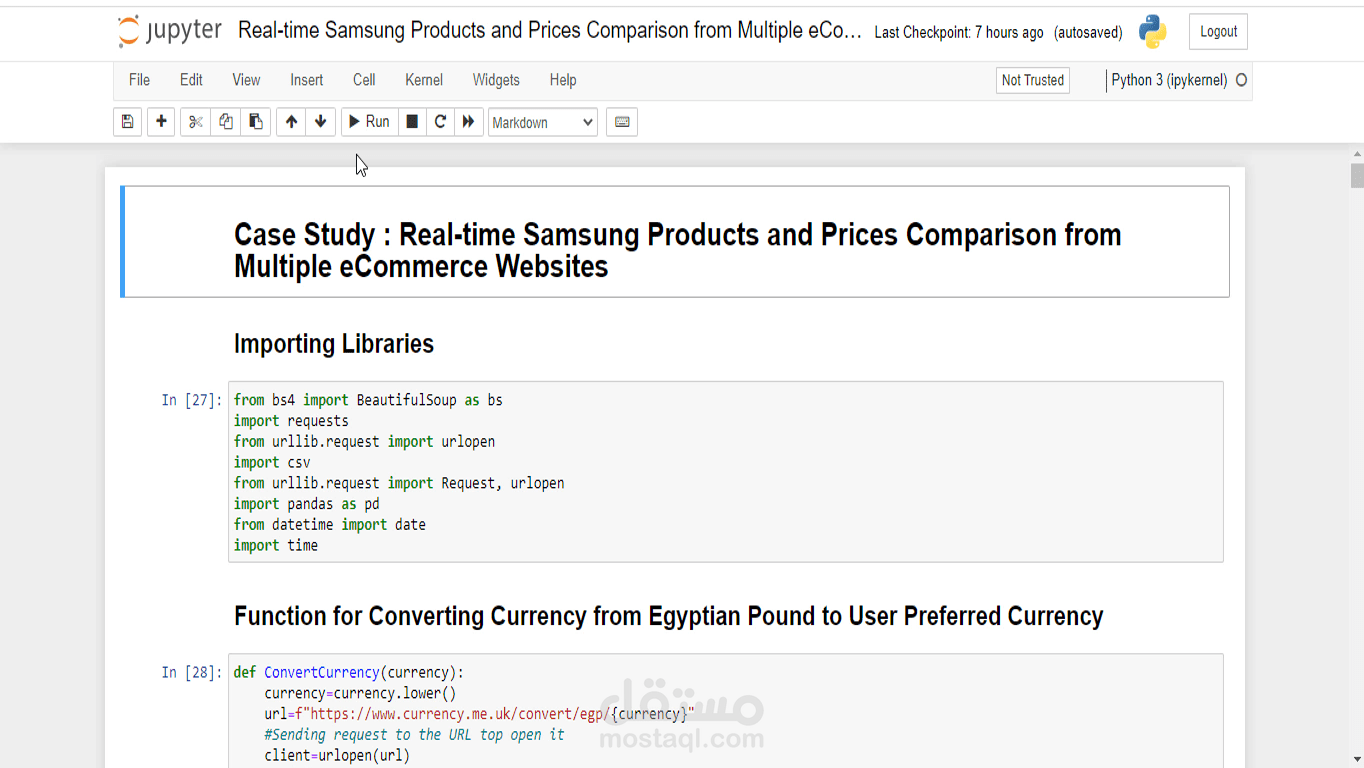Click the In [28] prompt label

point(192,673)
